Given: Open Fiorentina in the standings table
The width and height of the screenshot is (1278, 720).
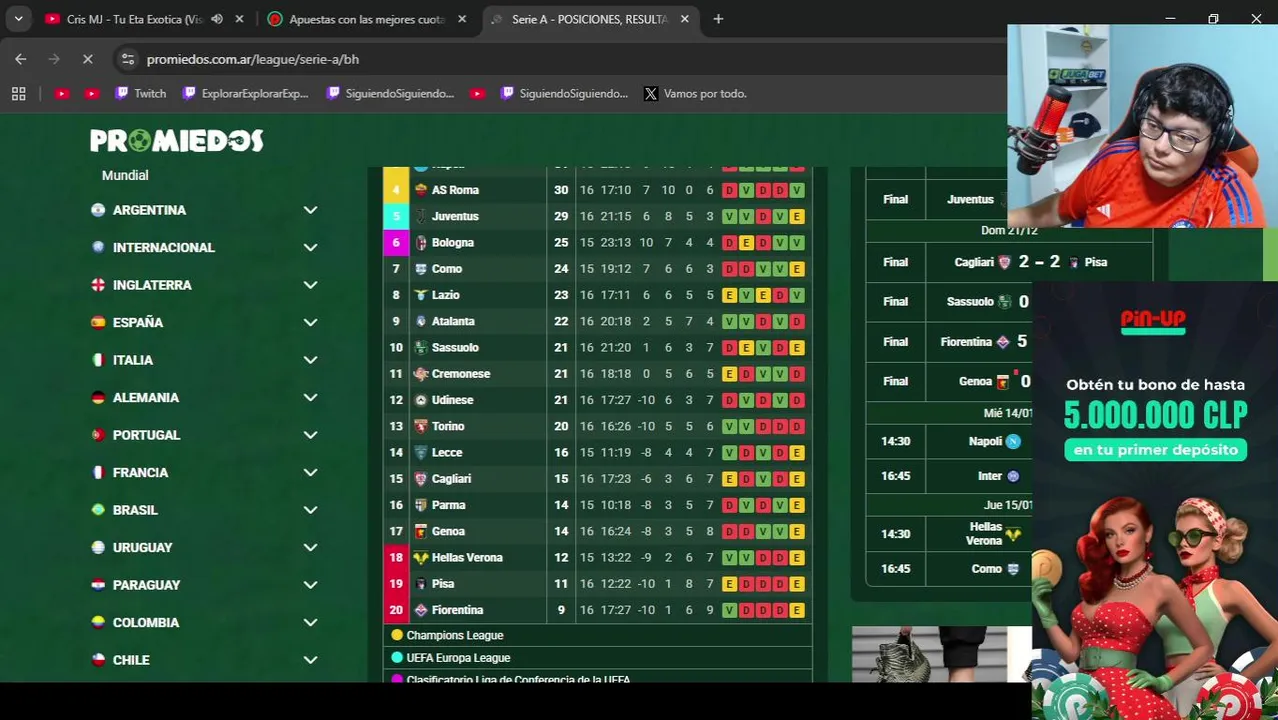Looking at the screenshot, I should coord(457,610).
